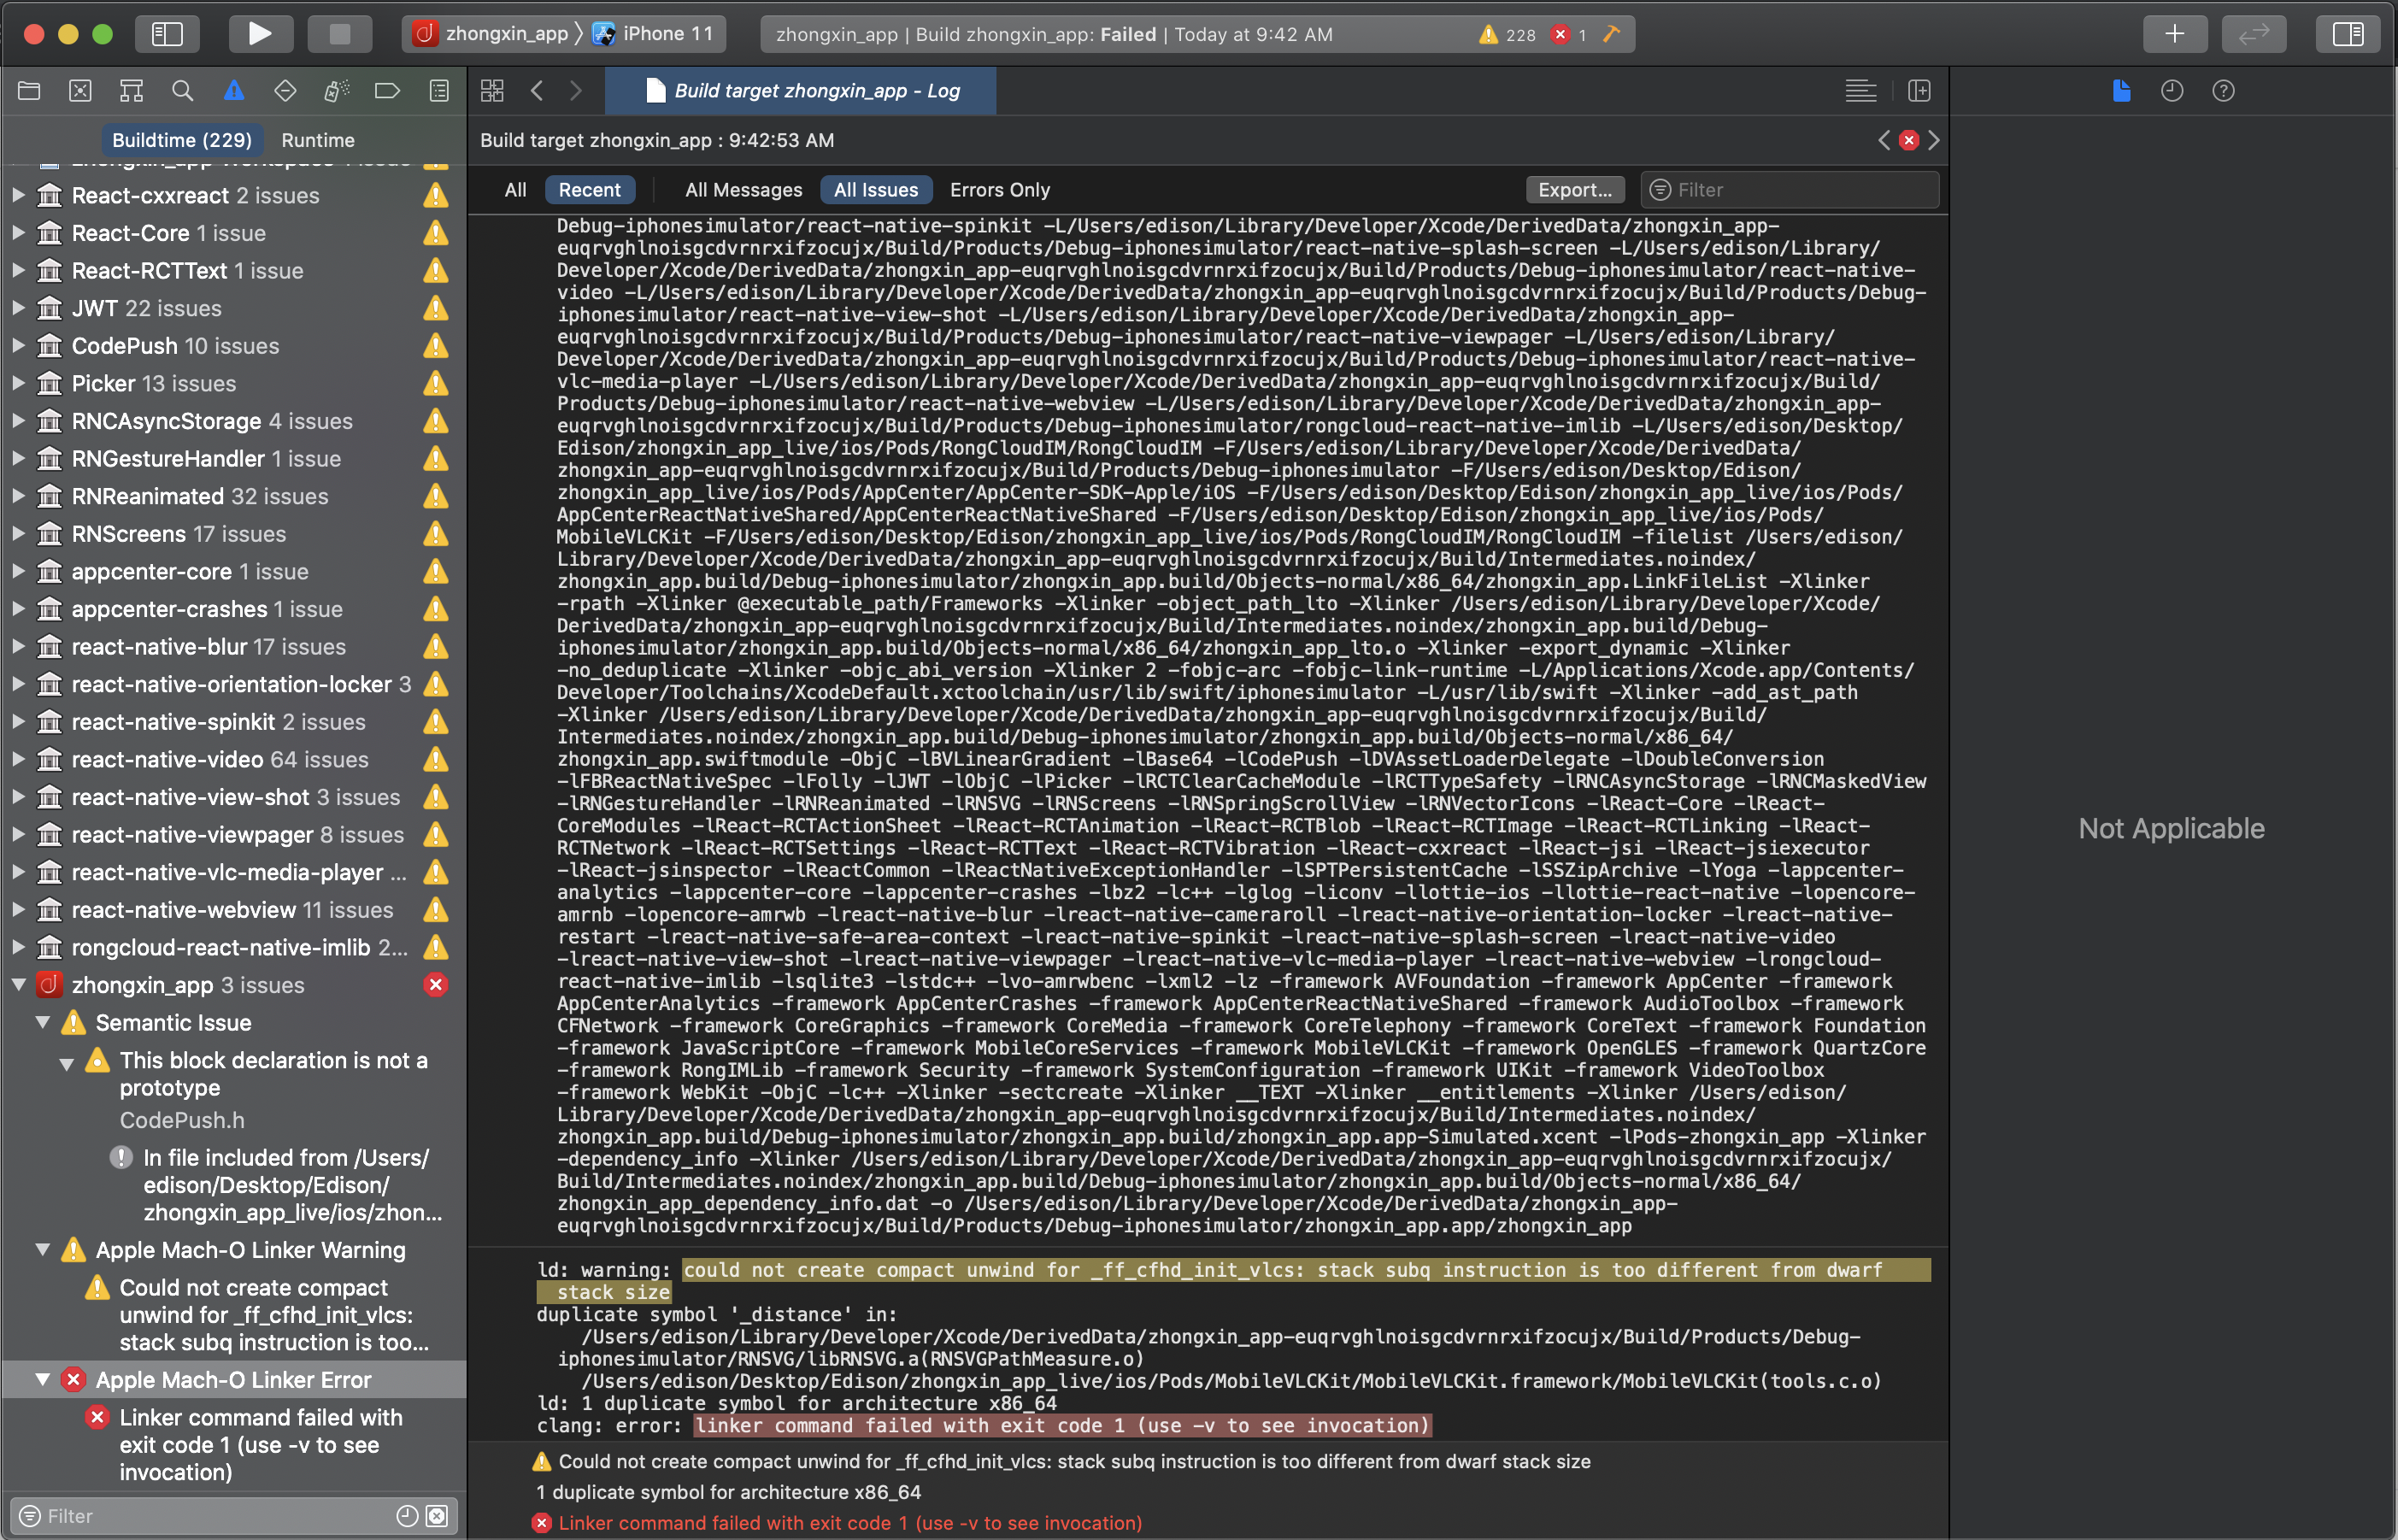Click the add editor split icon
This screenshot has height=1540, width=2398.
(x=1919, y=91)
